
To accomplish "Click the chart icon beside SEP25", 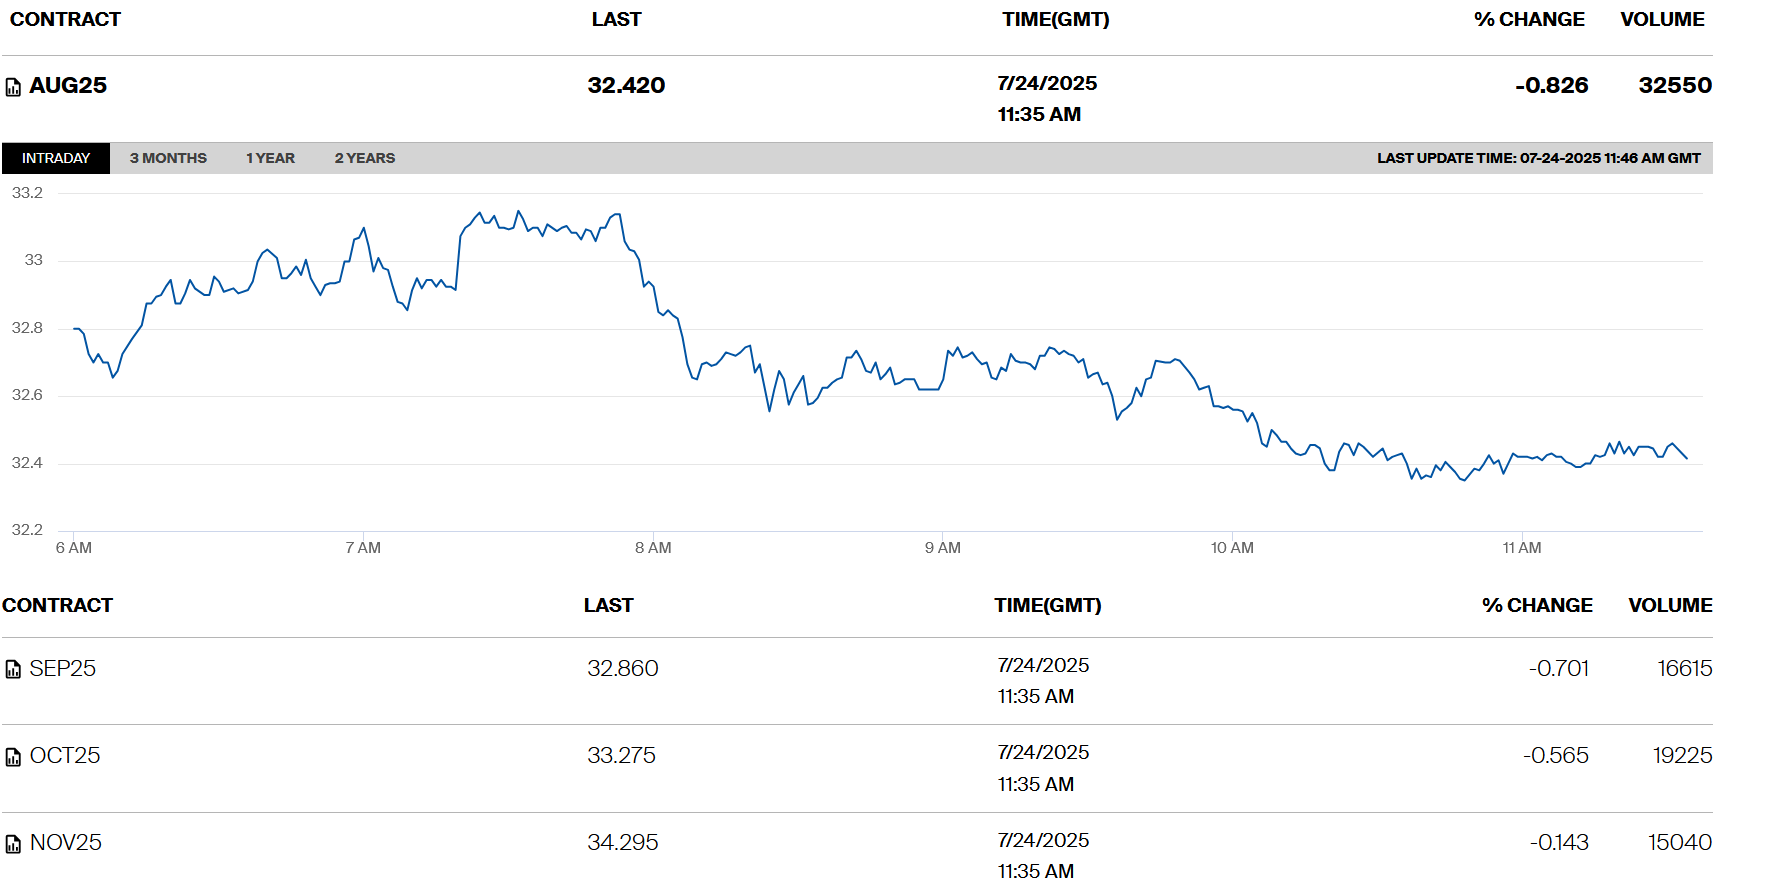I will click(x=13, y=669).
